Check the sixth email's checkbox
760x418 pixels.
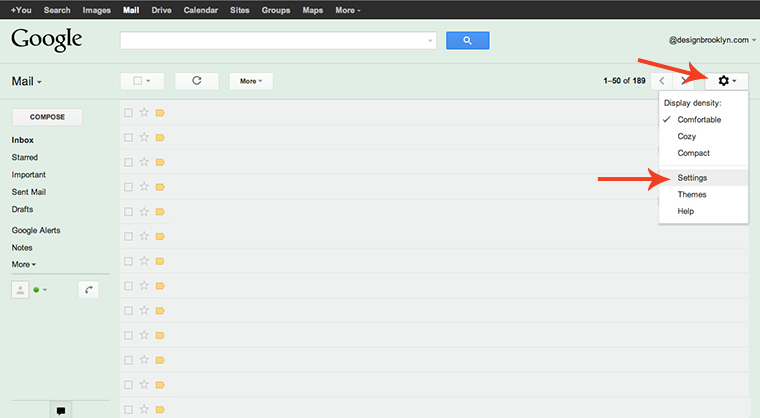tap(128, 237)
